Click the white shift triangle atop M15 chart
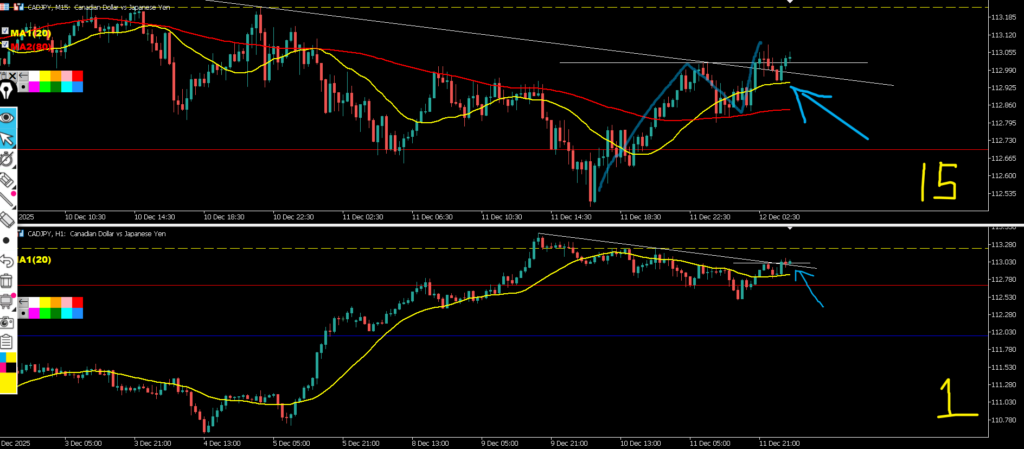 click(x=791, y=3)
